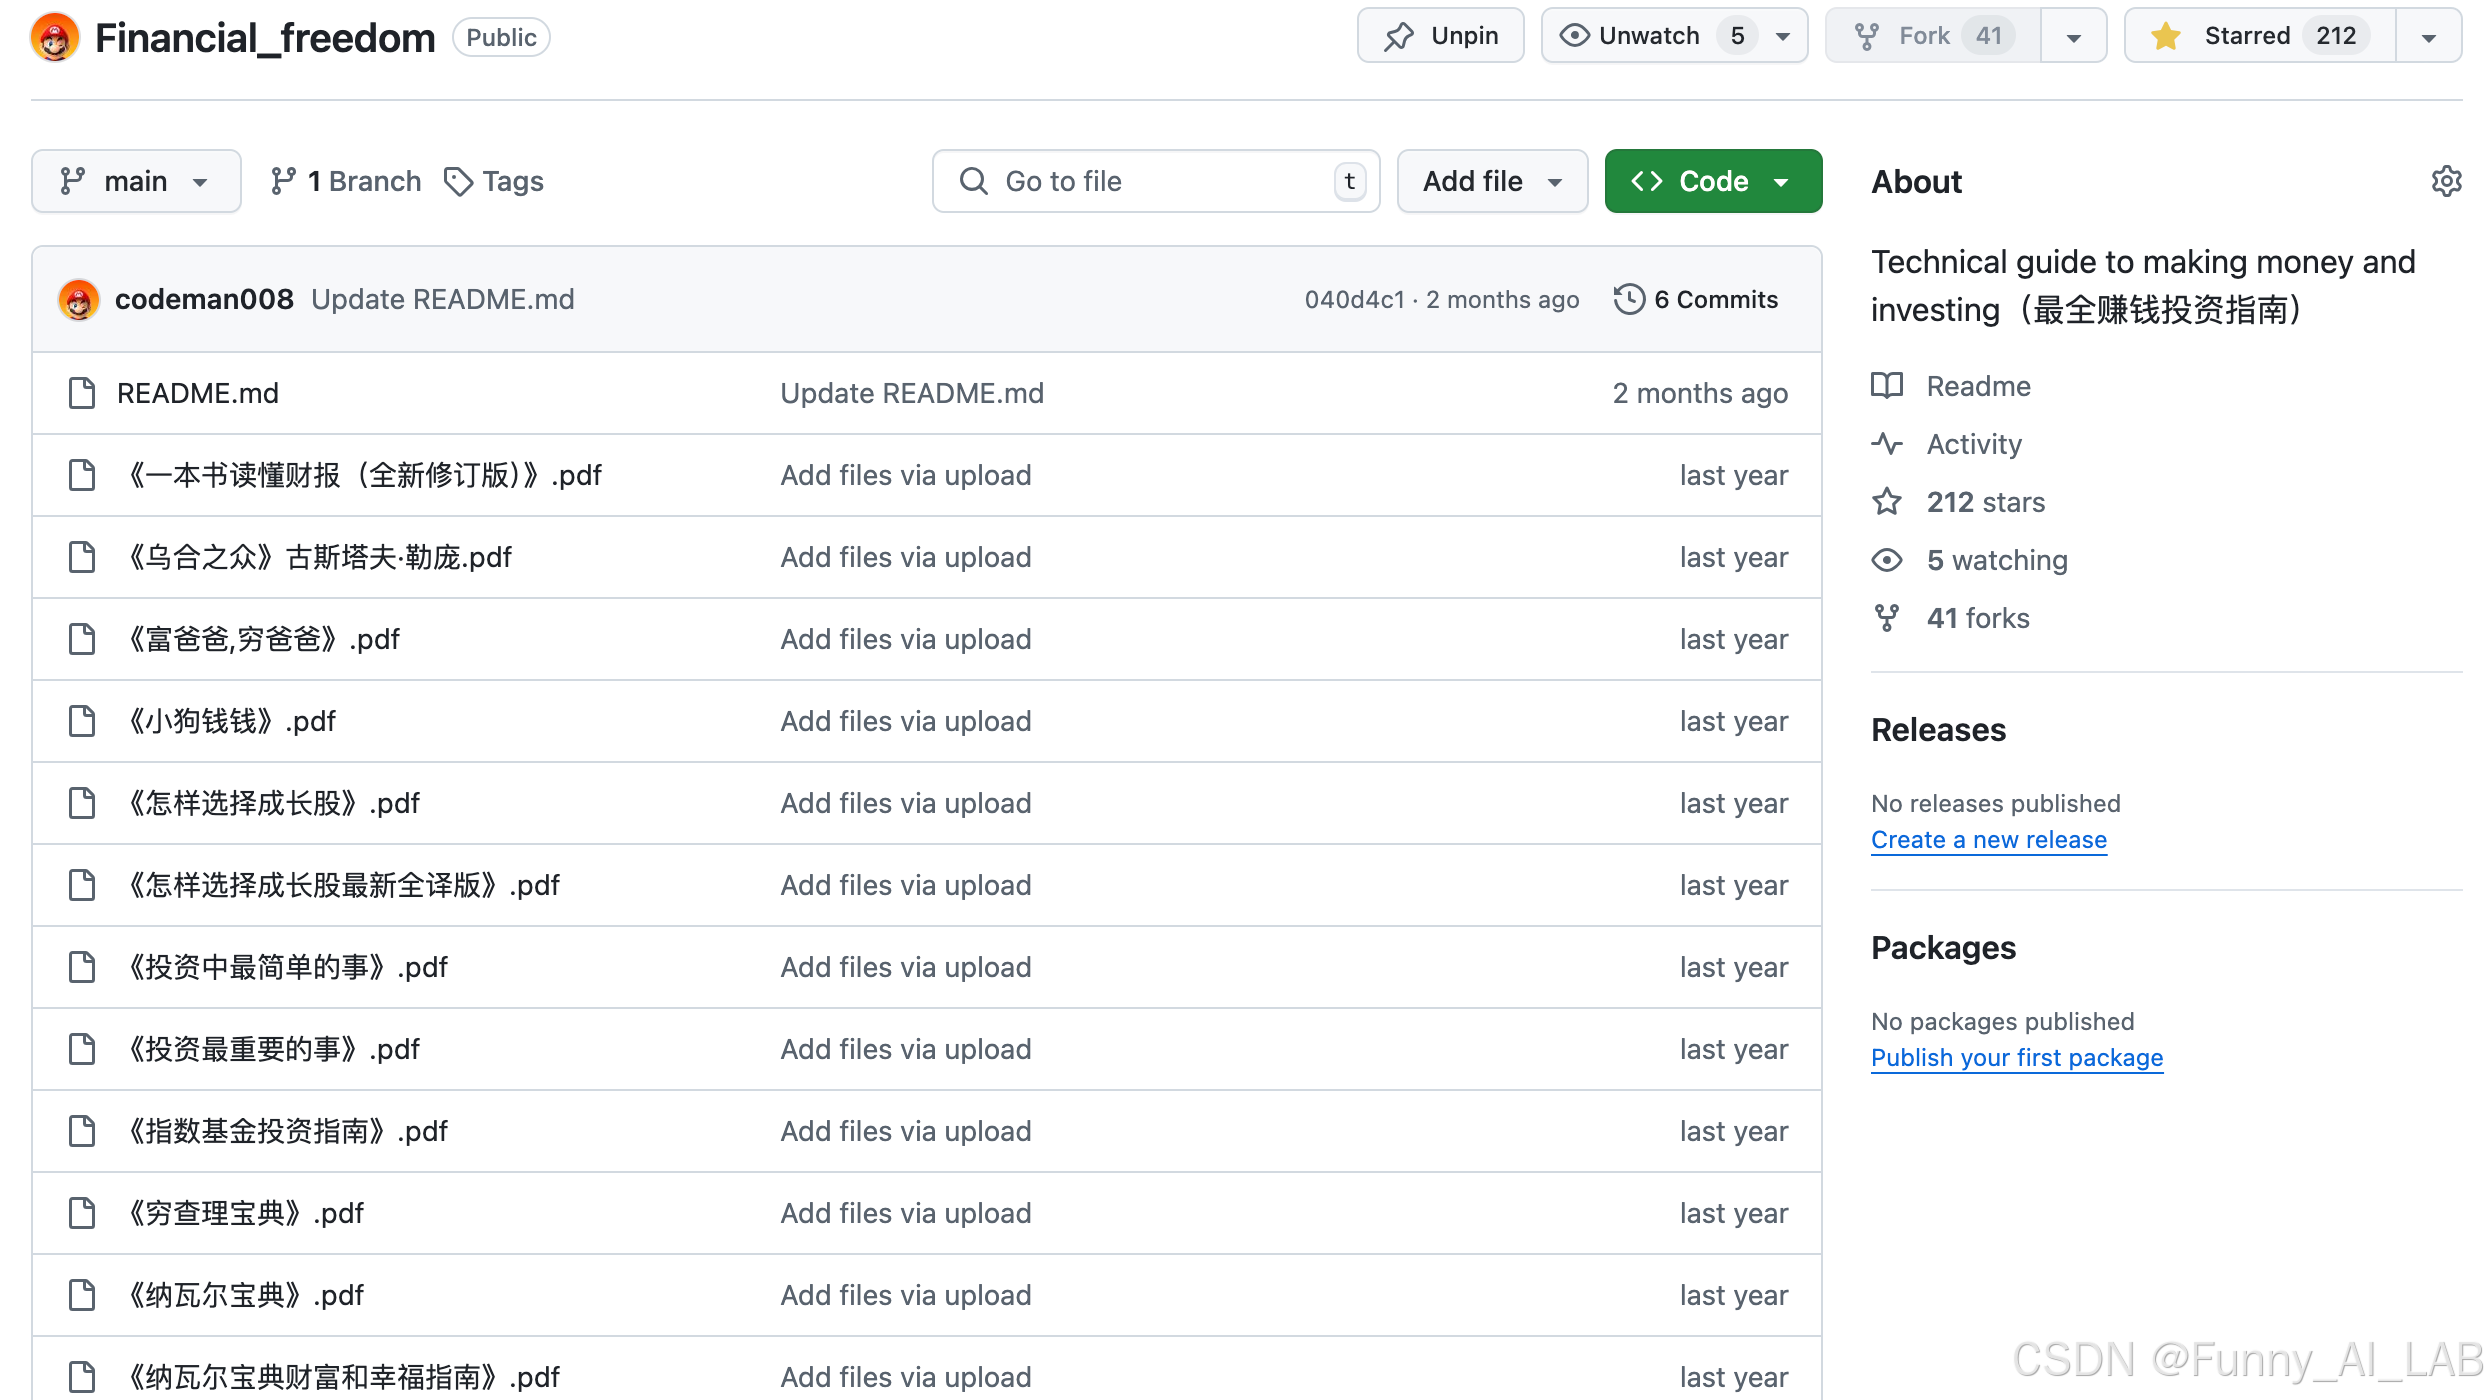Click Publish your first package link
Image resolution: width=2488 pixels, height=1400 pixels.
[2016, 1058]
